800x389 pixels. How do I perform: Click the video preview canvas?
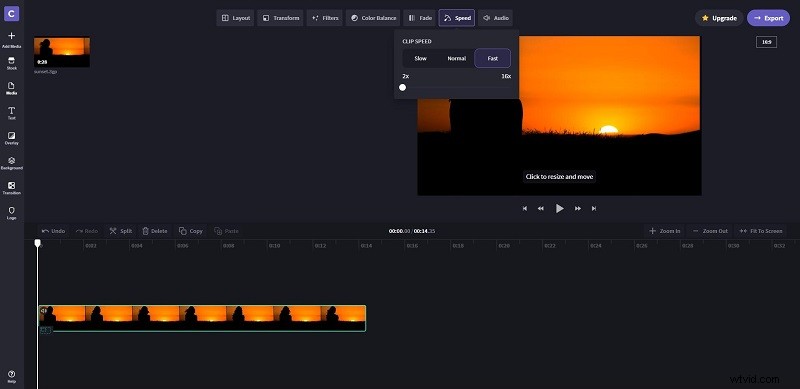pyautogui.click(x=559, y=115)
